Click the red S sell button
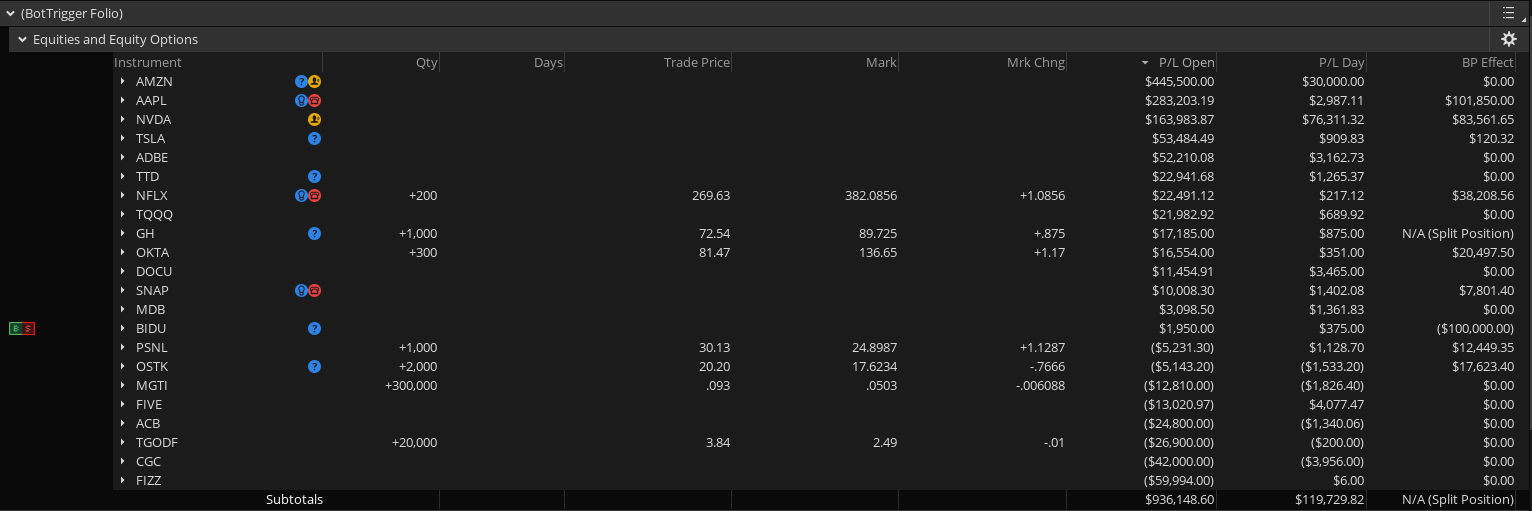This screenshot has height=511, width=1532. [x=29, y=328]
